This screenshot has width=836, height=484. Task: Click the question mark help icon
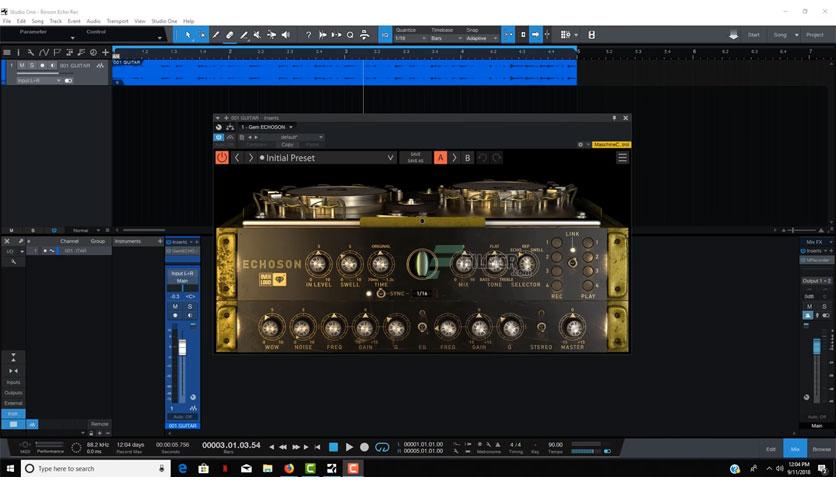tap(308, 35)
